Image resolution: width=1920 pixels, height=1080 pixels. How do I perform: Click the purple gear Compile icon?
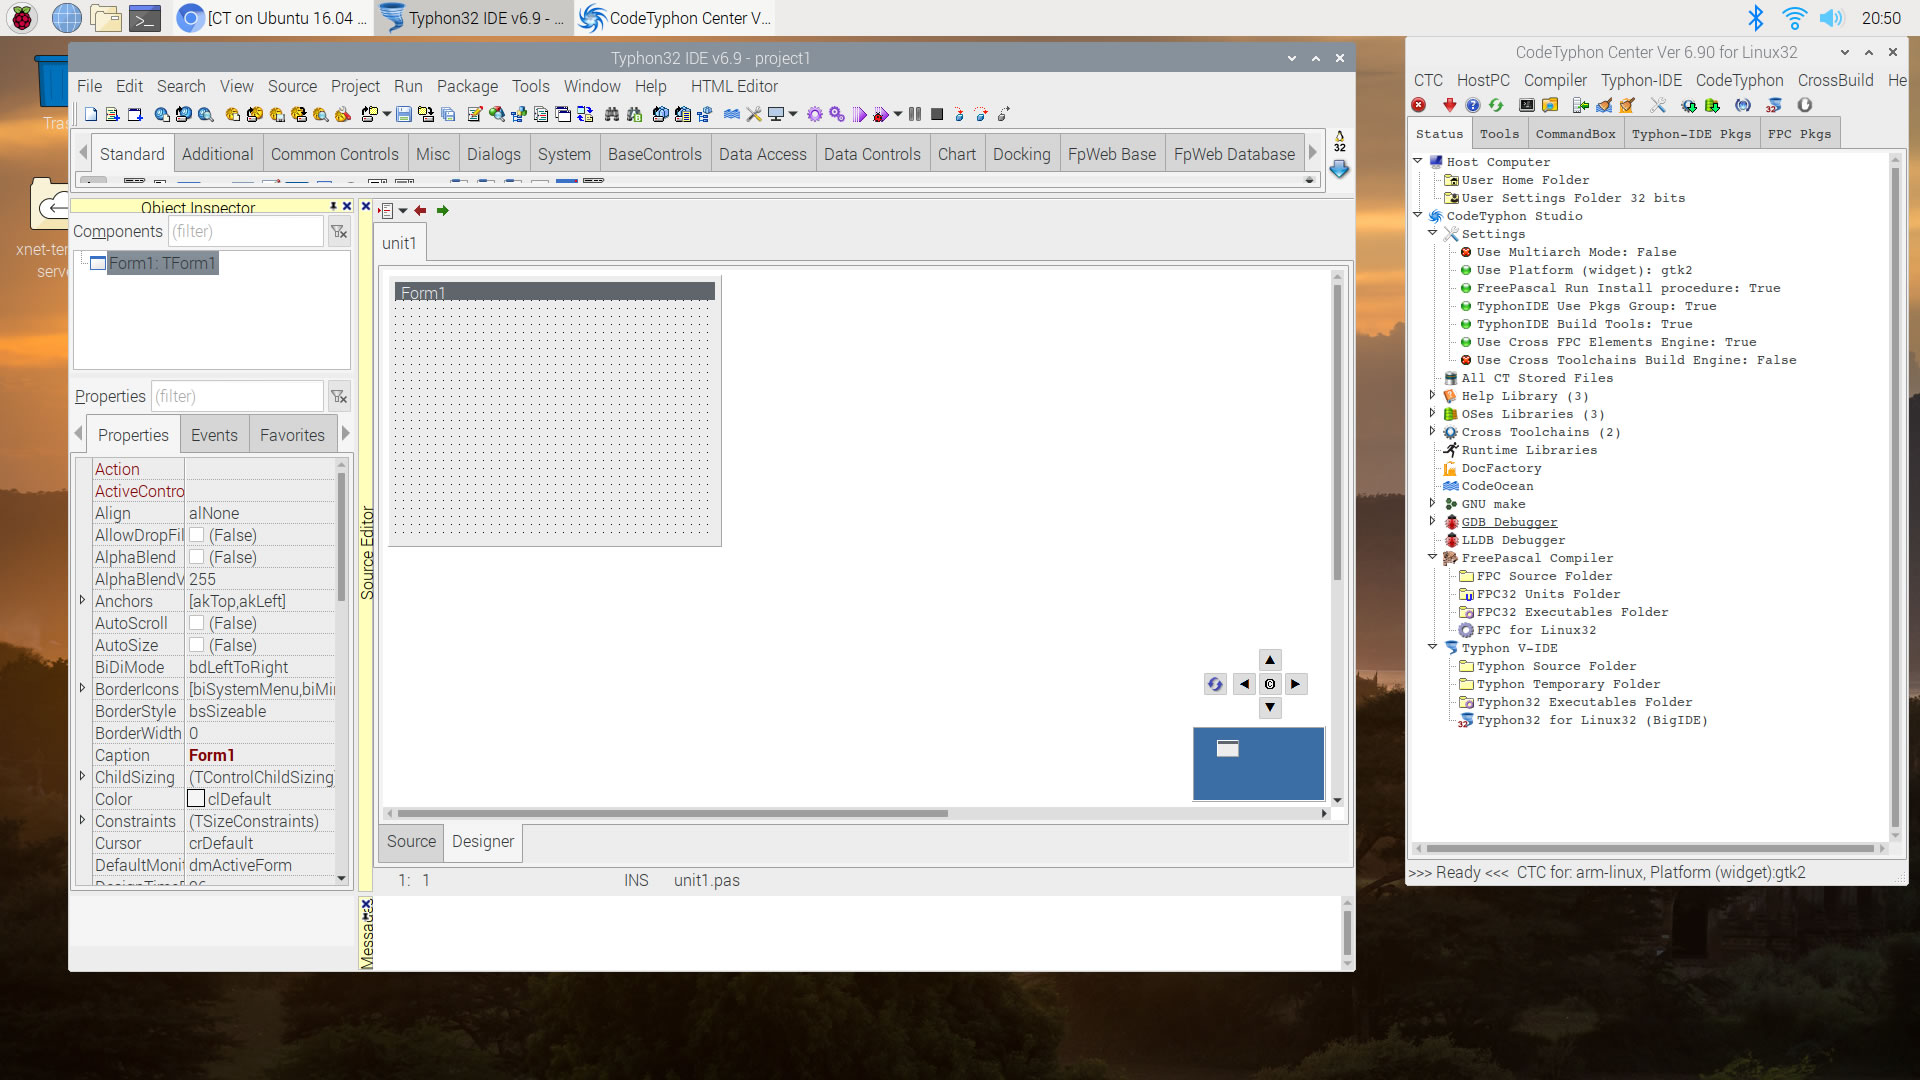(815, 115)
